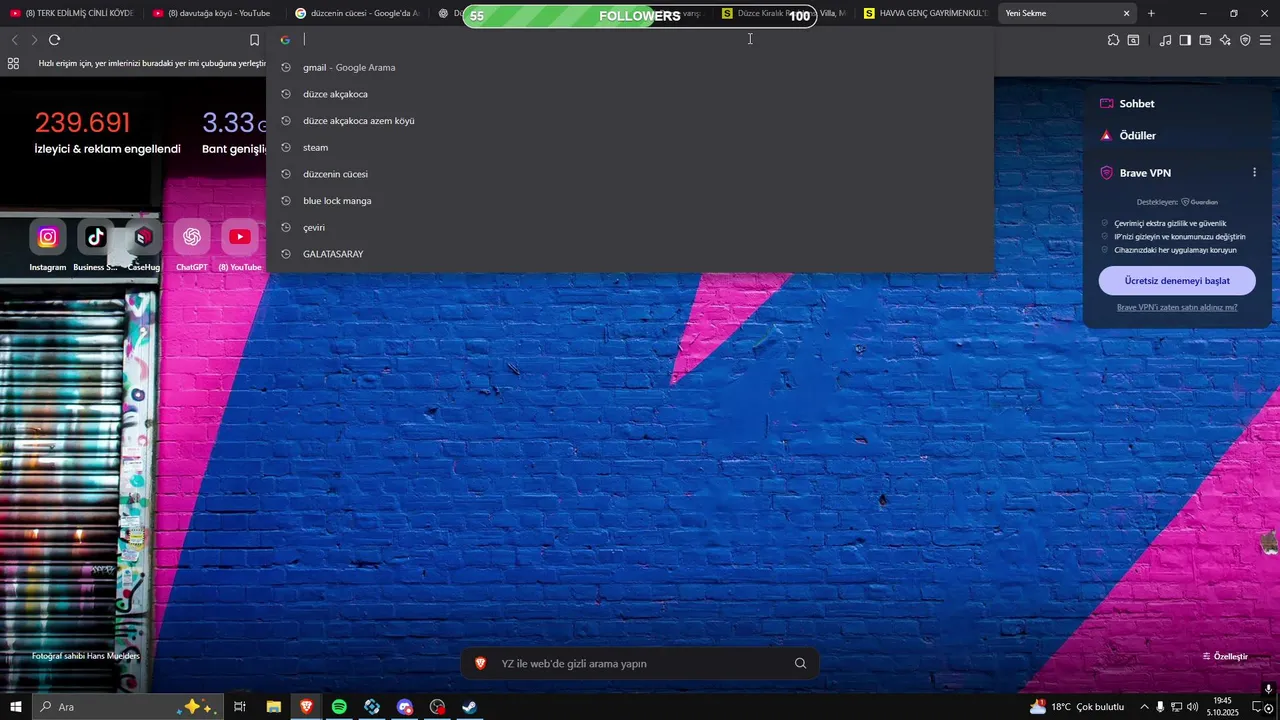The width and height of the screenshot is (1280, 720).
Task: Reload the page
Action: click(x=54, y=40)
